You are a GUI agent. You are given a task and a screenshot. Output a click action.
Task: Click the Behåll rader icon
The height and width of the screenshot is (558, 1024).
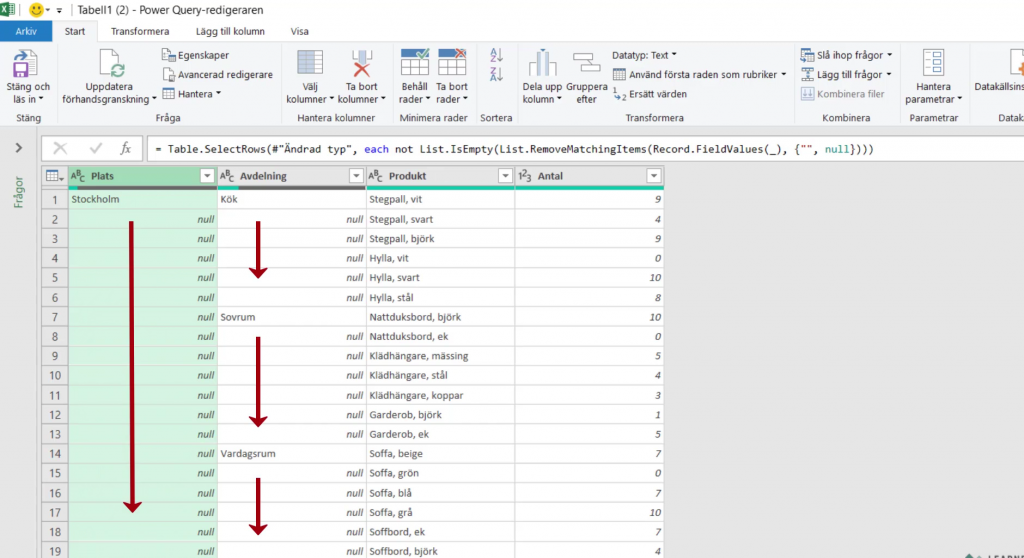pos(415,62)
